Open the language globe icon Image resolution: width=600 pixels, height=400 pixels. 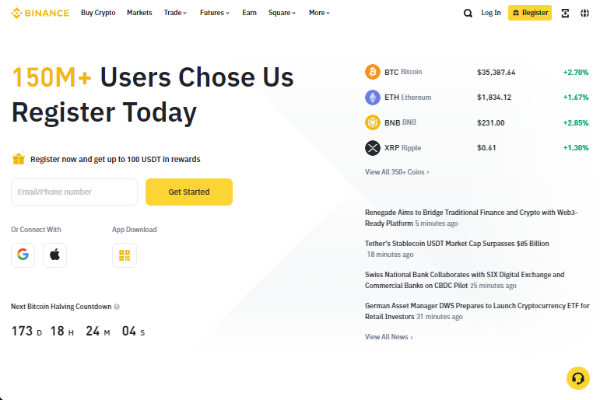coord(585,13)
